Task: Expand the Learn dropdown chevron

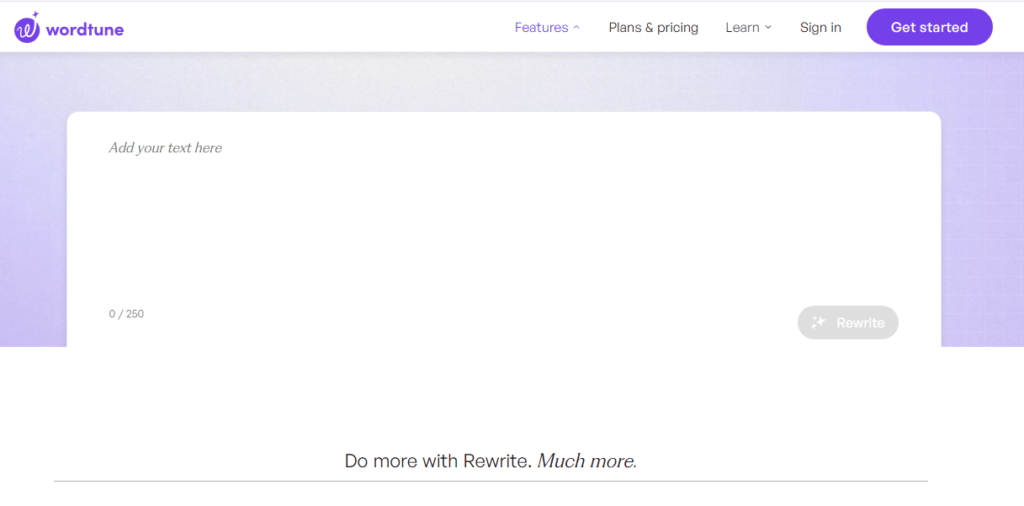Action: click(x=768, y=27)
